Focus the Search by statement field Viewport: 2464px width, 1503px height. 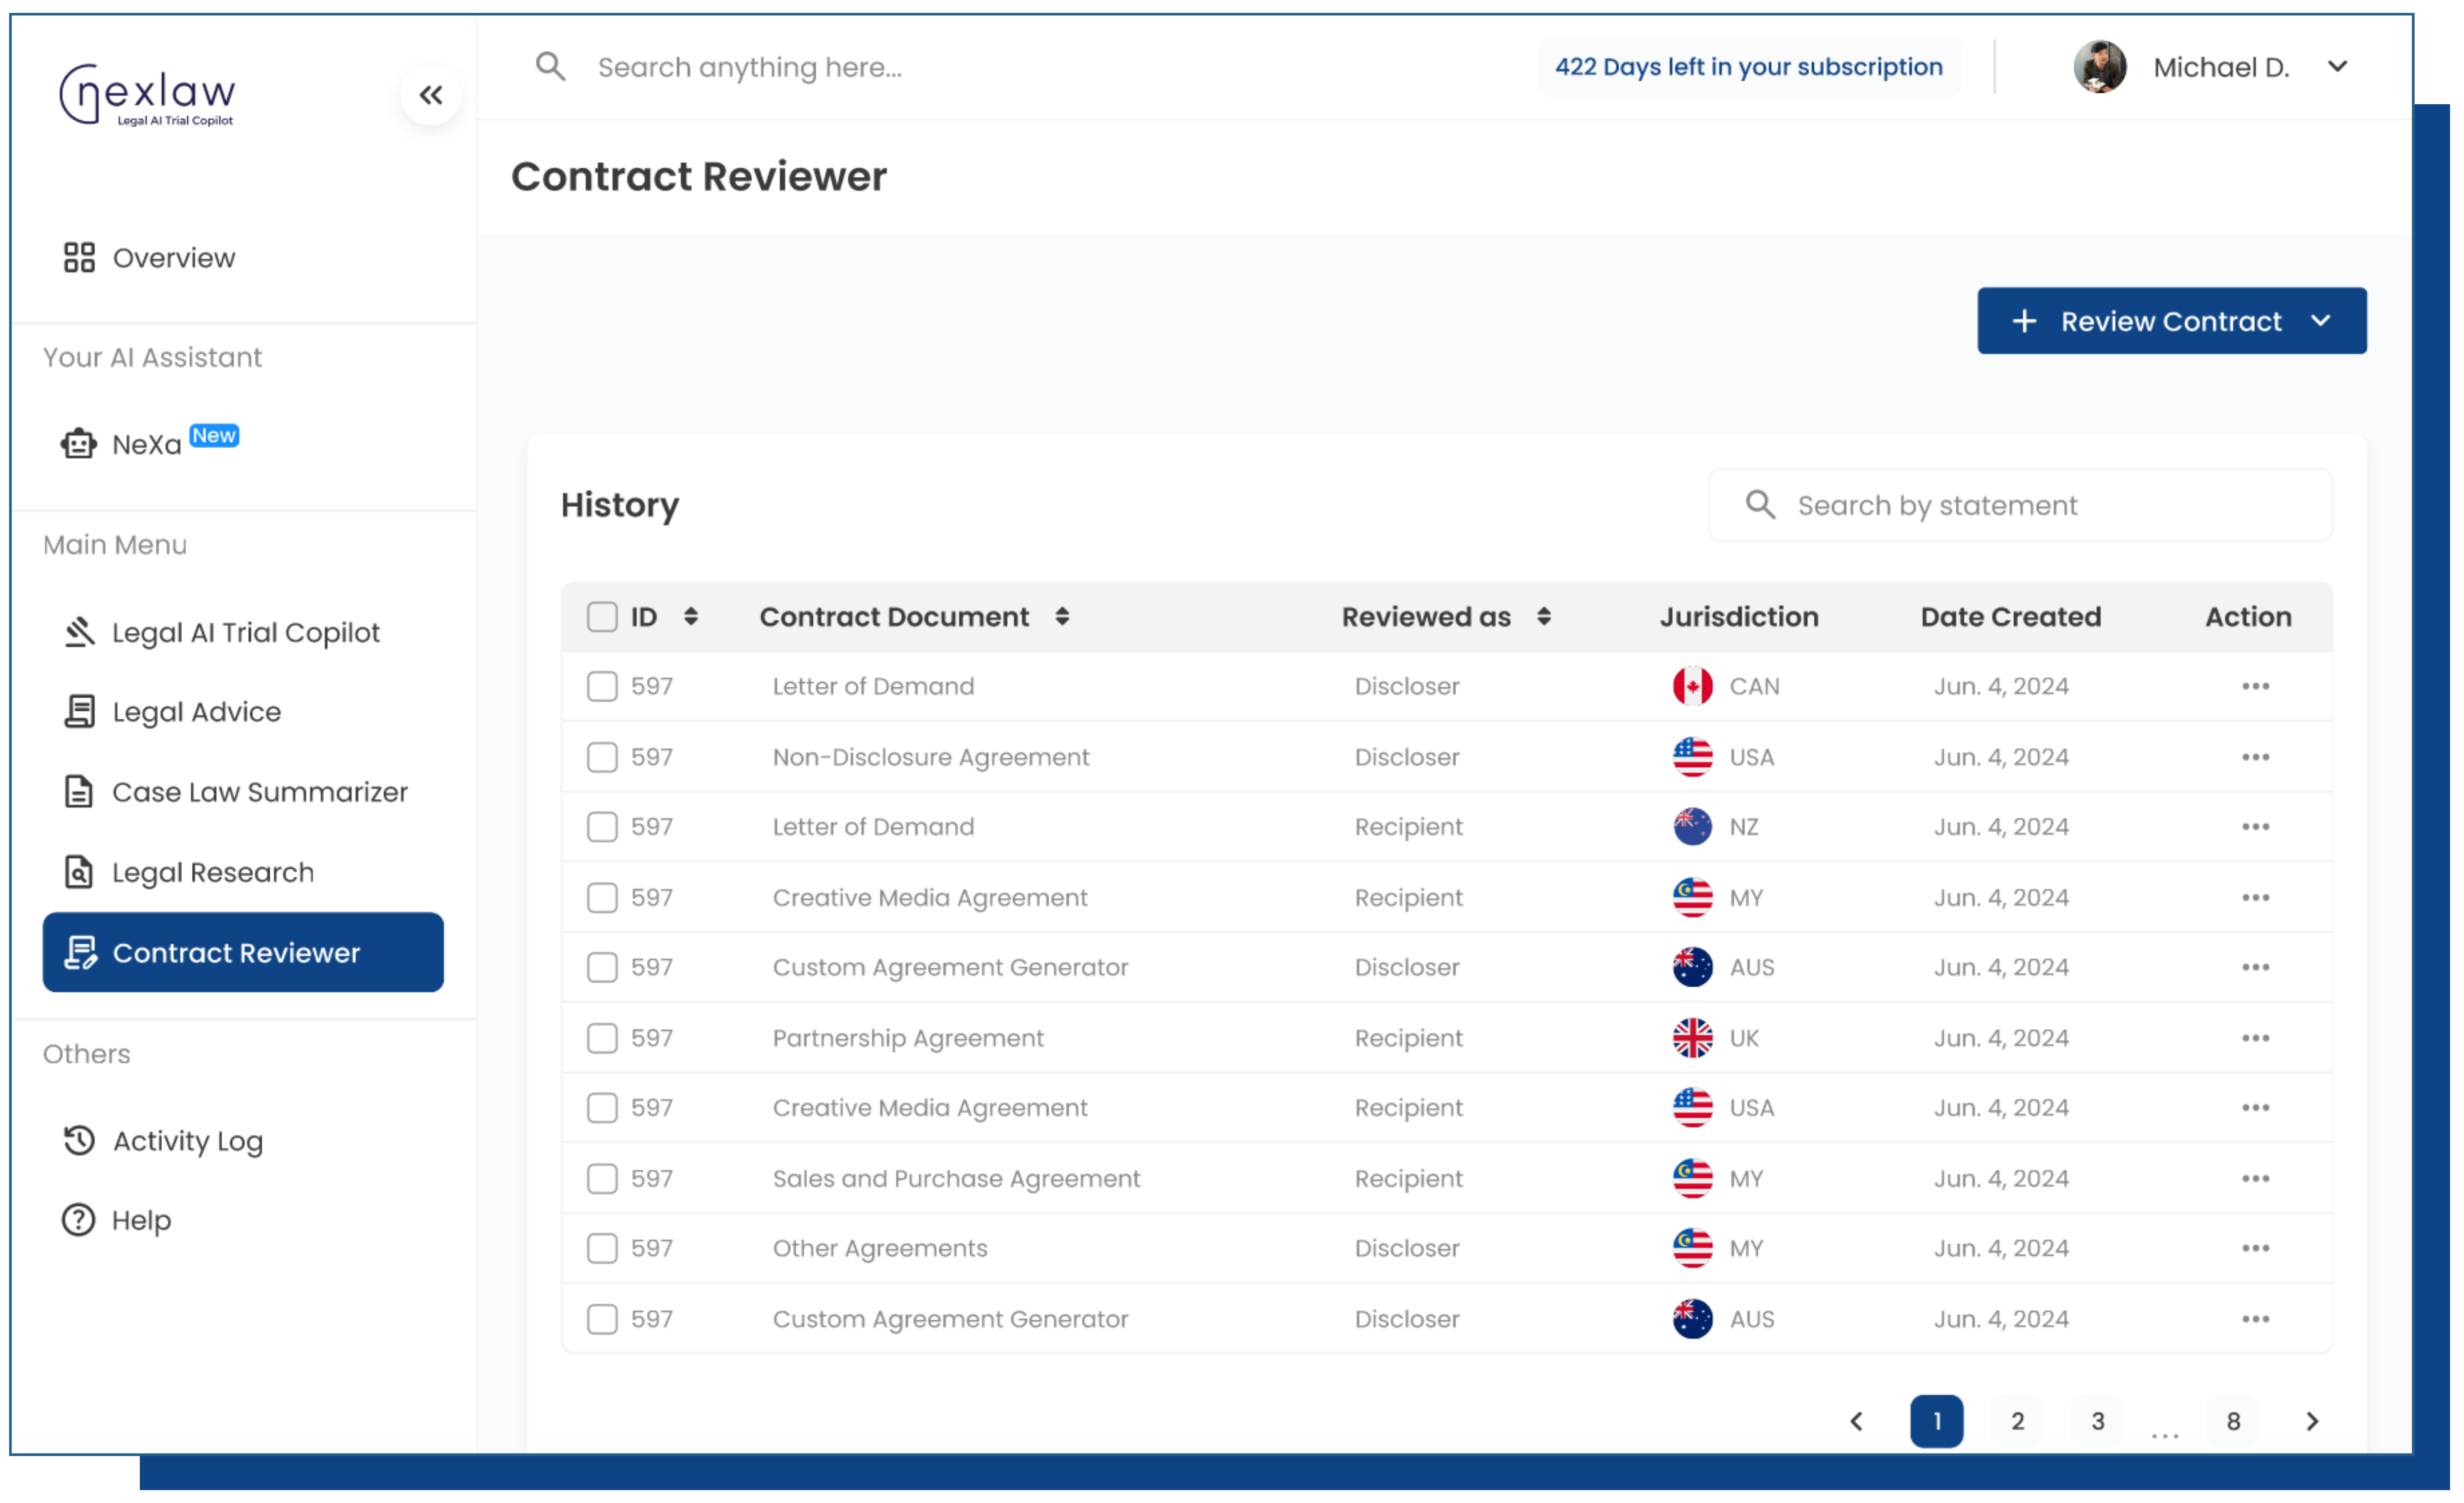coord(2020,505)
